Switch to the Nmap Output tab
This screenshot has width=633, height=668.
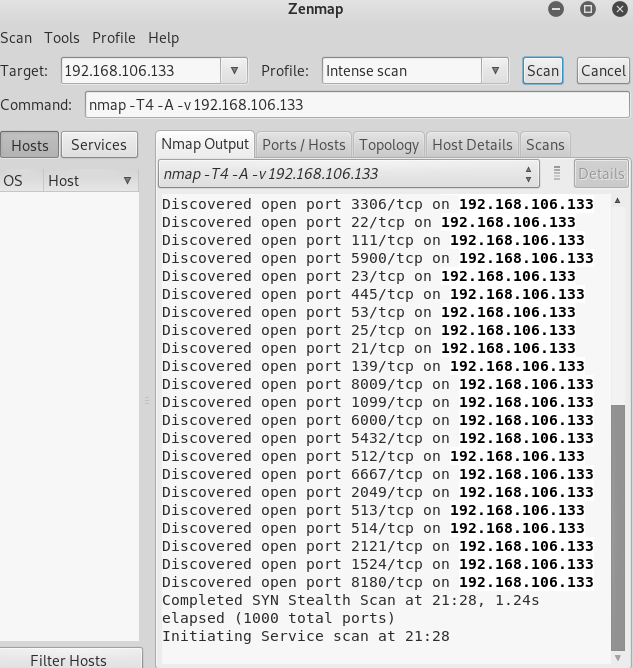coord(205,144)
